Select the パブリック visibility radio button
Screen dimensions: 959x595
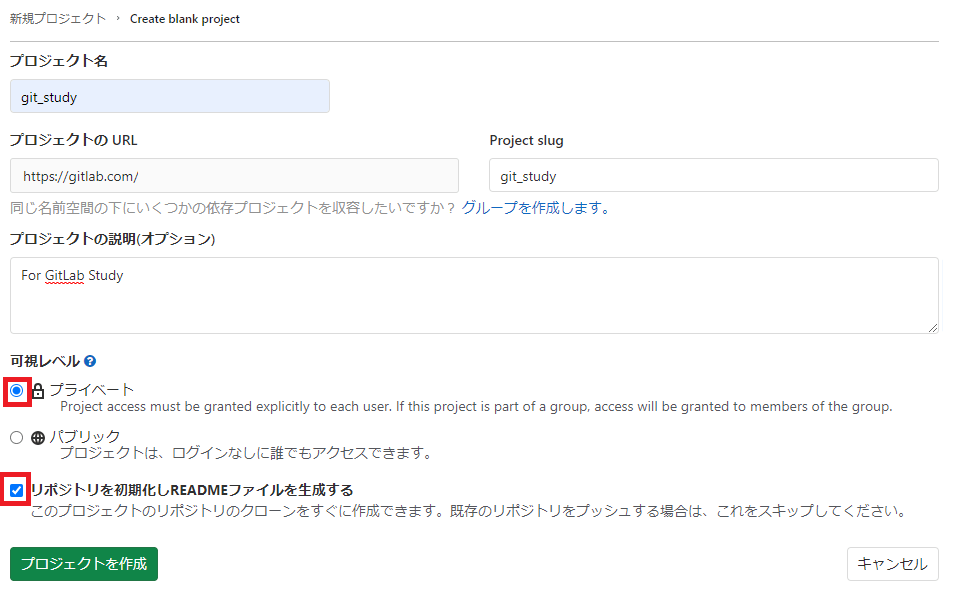coord(15,436)
